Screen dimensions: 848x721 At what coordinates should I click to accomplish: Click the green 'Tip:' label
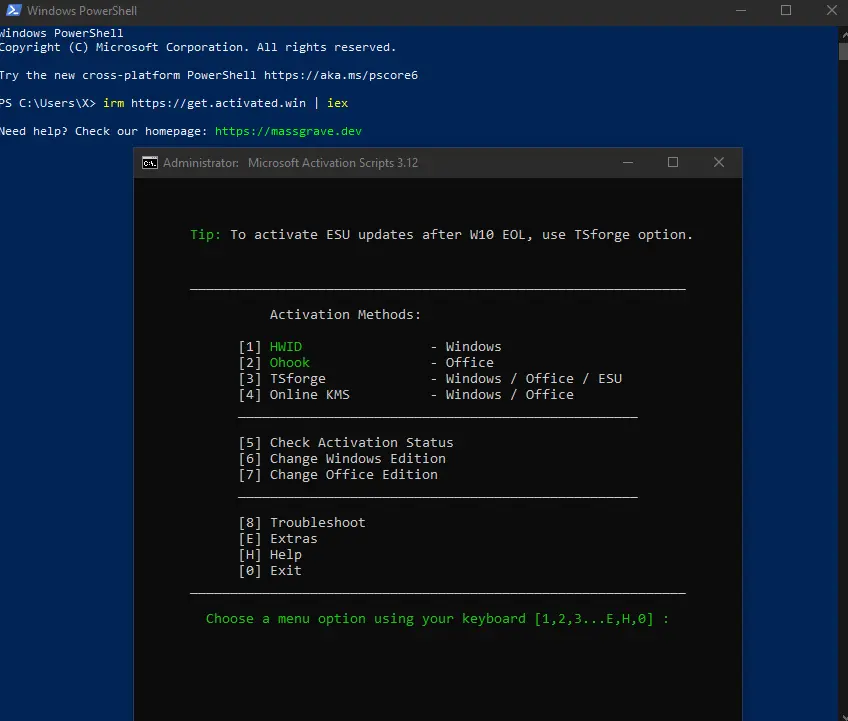click(206, 235)
